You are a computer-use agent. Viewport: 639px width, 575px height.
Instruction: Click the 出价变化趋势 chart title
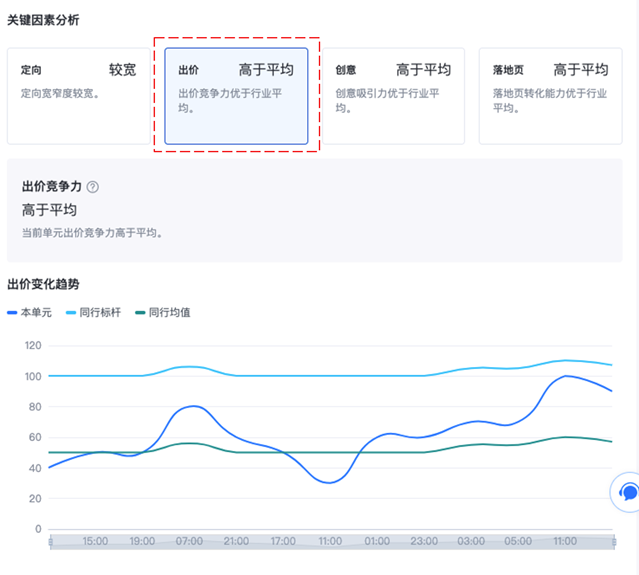tap(43, 284)
